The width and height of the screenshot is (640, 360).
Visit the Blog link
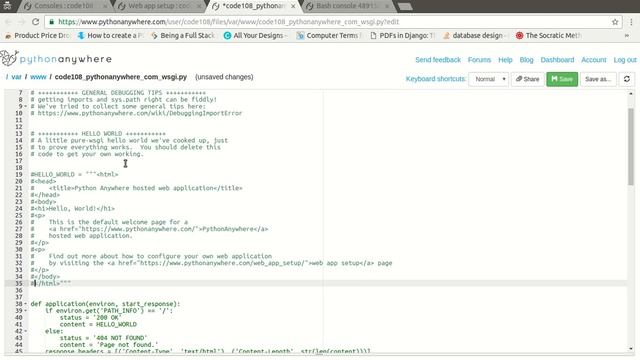click(526, 60)
